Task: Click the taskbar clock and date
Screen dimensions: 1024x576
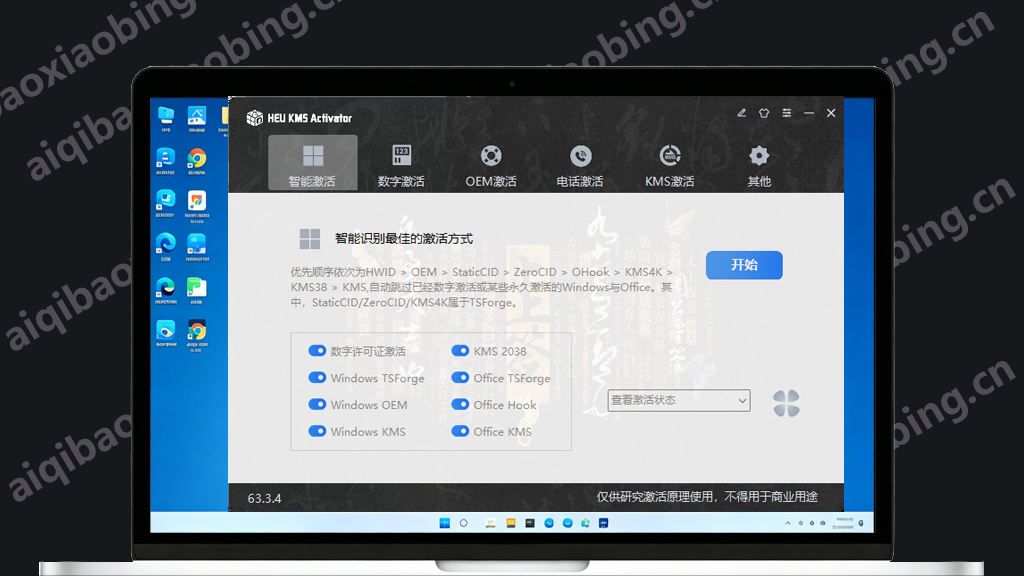Action: click(844, 523)
